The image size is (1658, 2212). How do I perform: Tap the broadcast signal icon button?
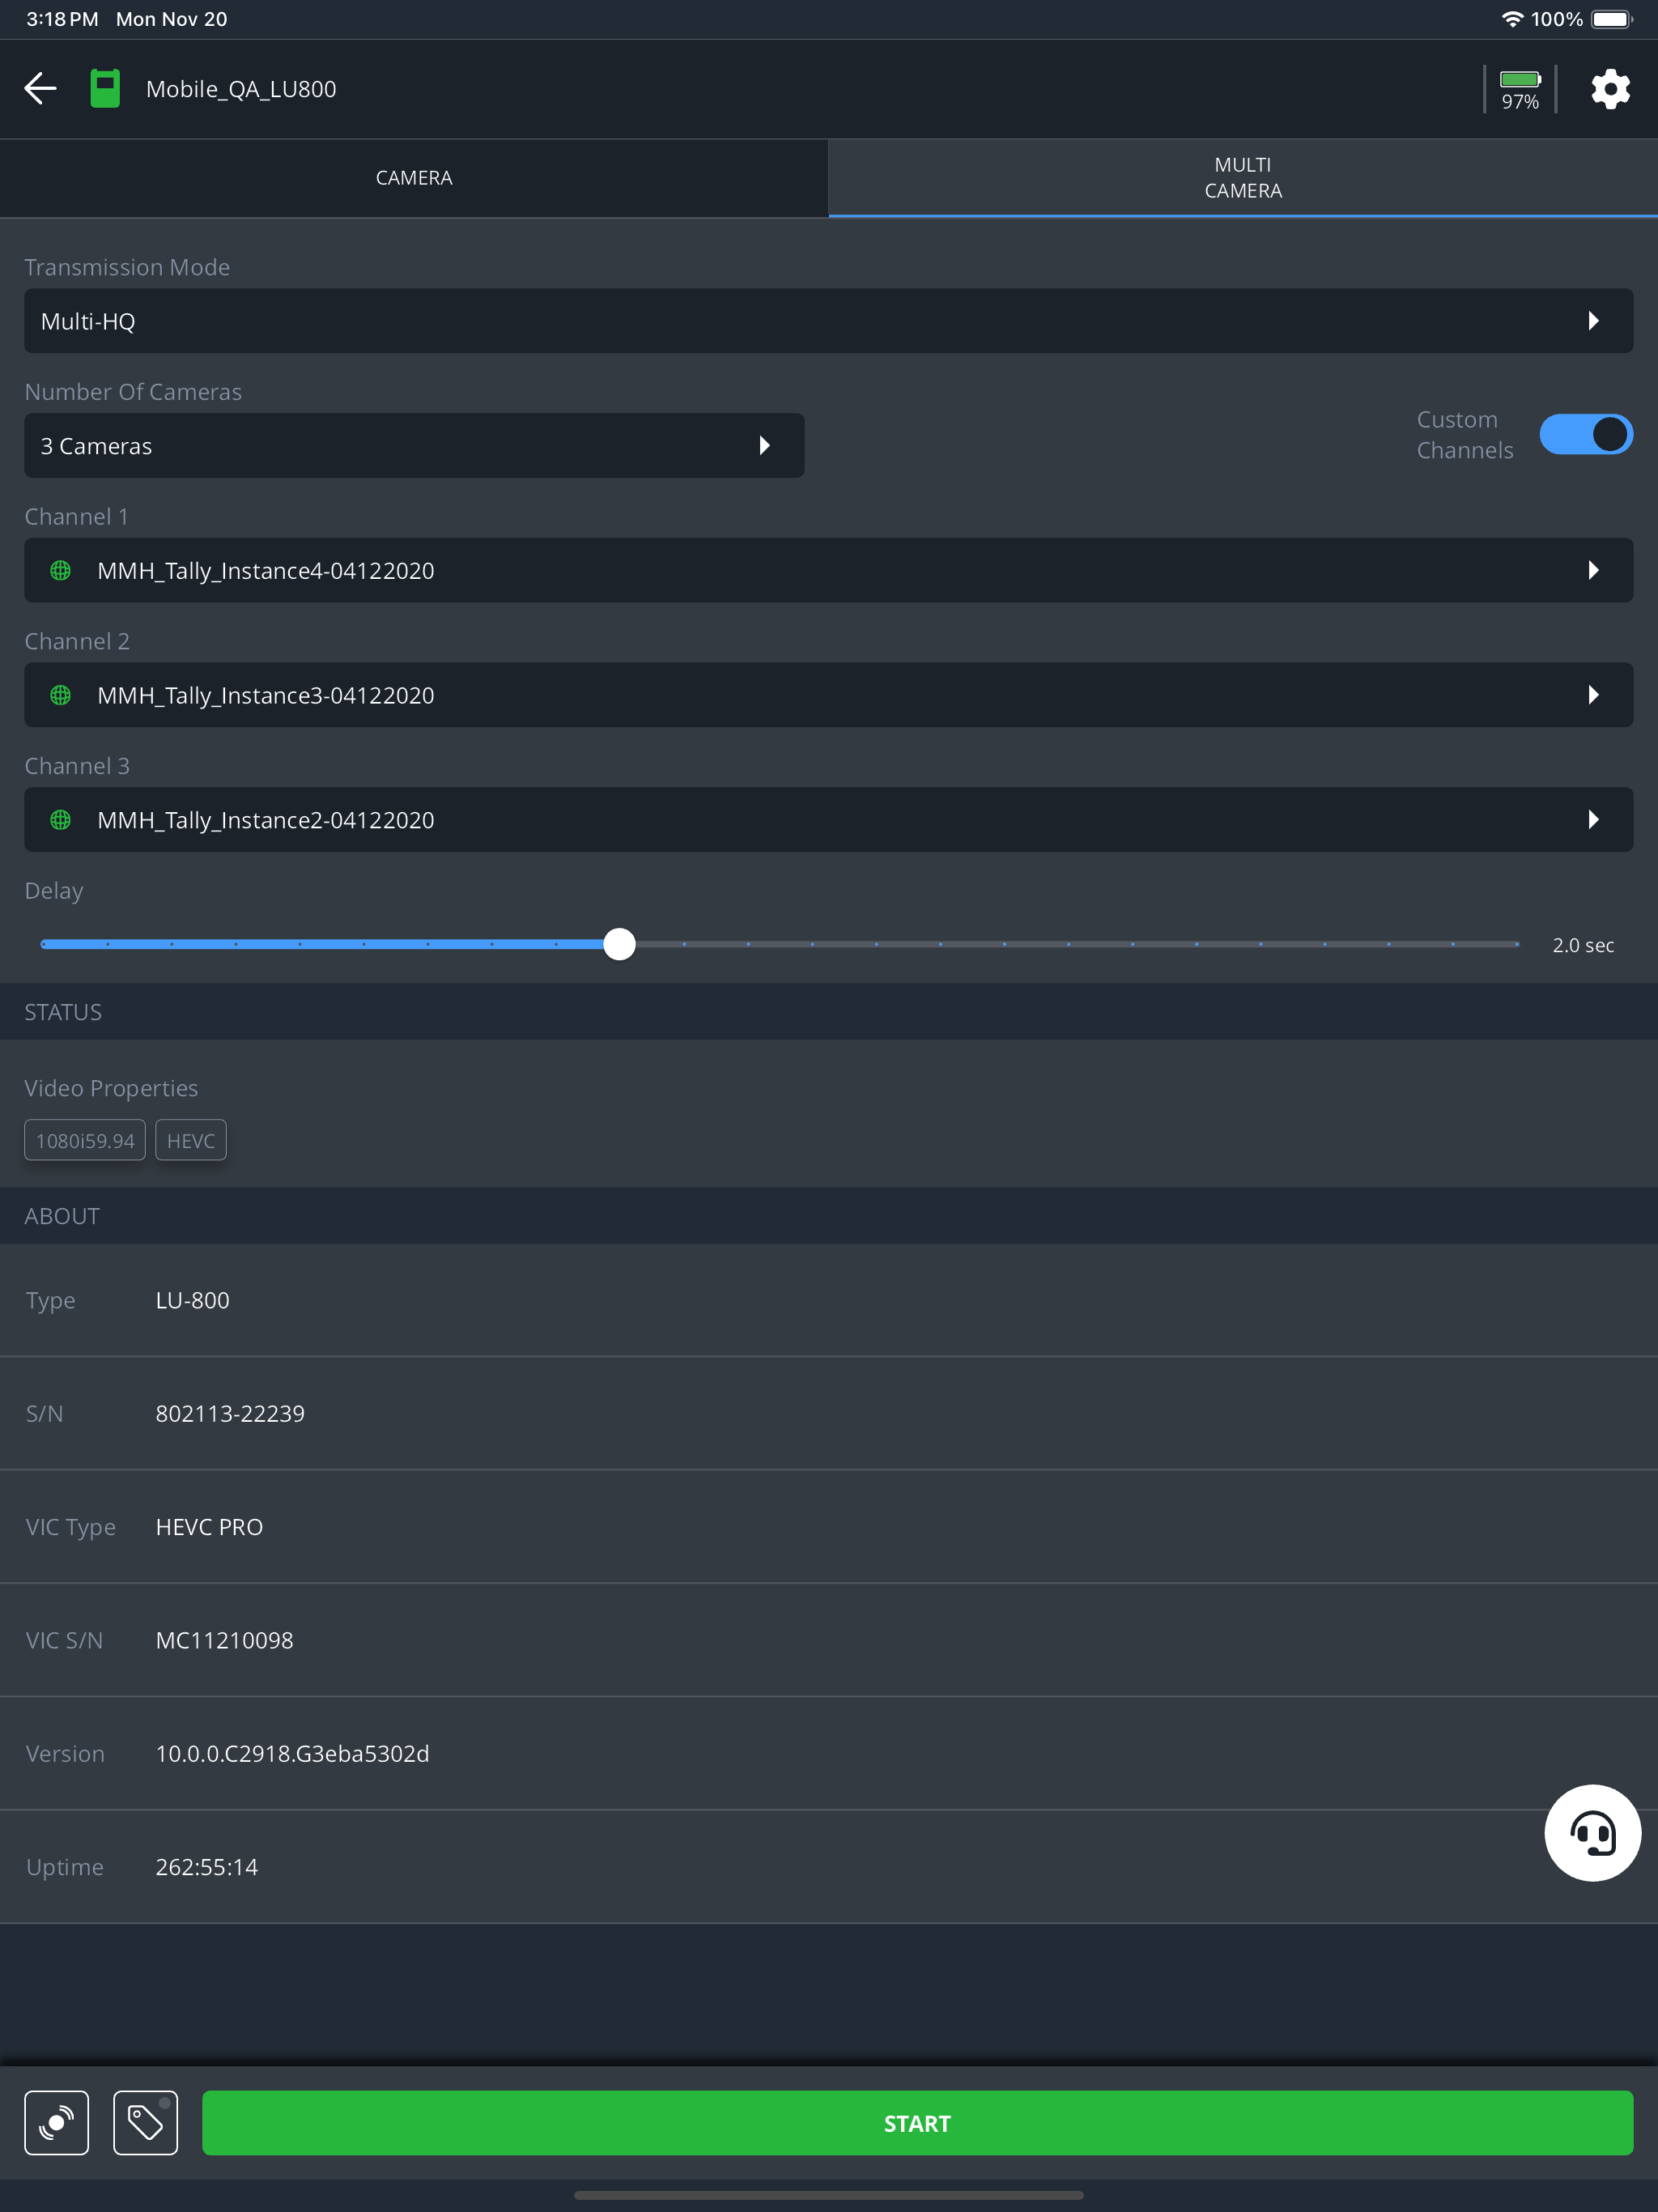point(57,2122)
